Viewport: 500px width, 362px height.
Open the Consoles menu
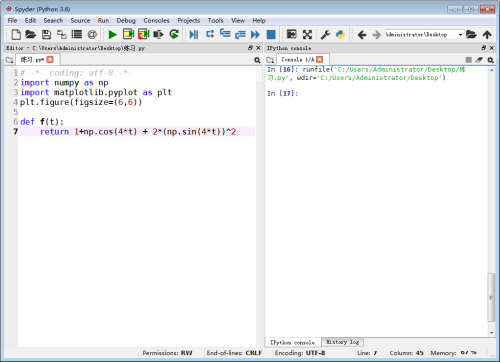[156, 21]
